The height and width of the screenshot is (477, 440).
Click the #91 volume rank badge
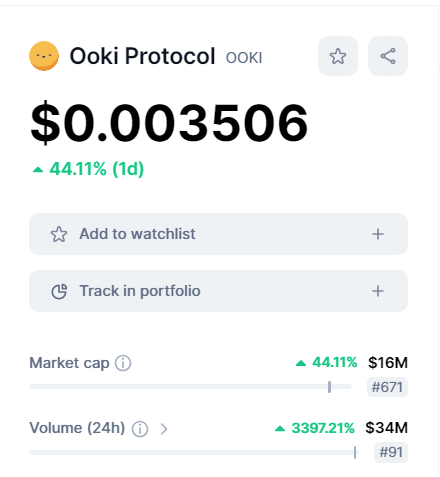391,452
